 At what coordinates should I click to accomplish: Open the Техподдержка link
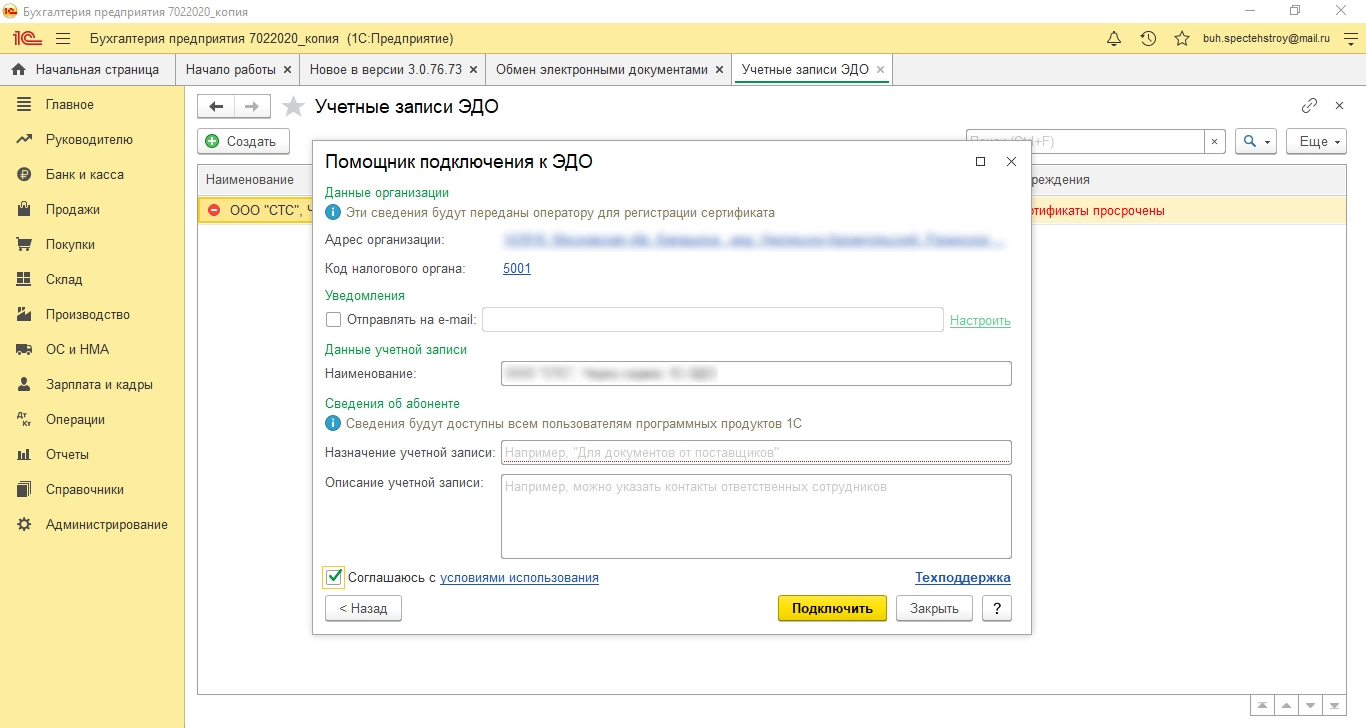[963, 578]
